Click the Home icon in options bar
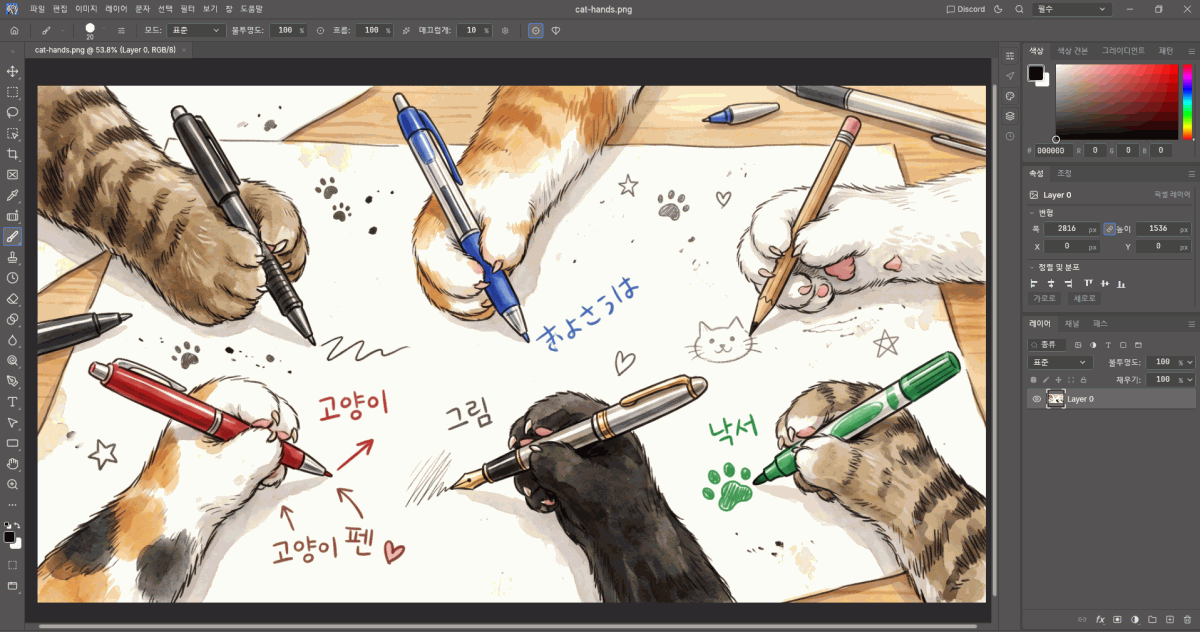 pyautogui.click(x=14, y=30)
